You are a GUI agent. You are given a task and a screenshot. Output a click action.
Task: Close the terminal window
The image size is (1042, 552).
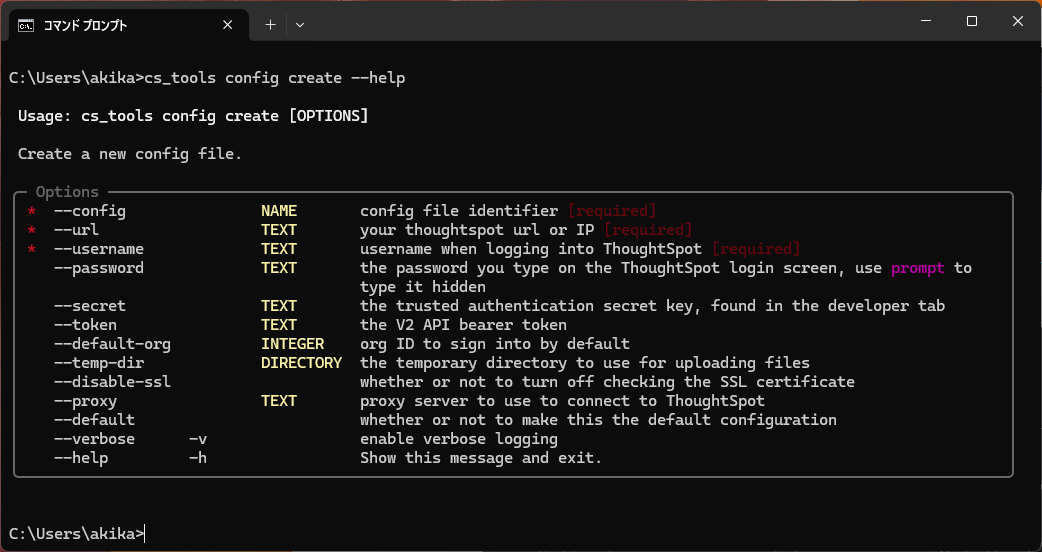point(1017,22)
